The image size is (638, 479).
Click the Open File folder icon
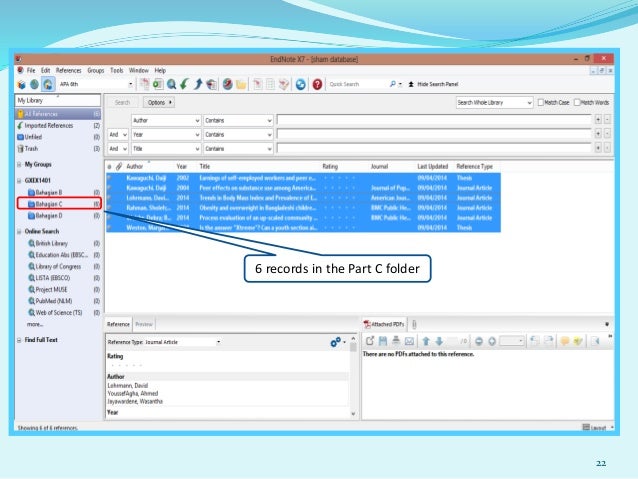pos(241,84)
